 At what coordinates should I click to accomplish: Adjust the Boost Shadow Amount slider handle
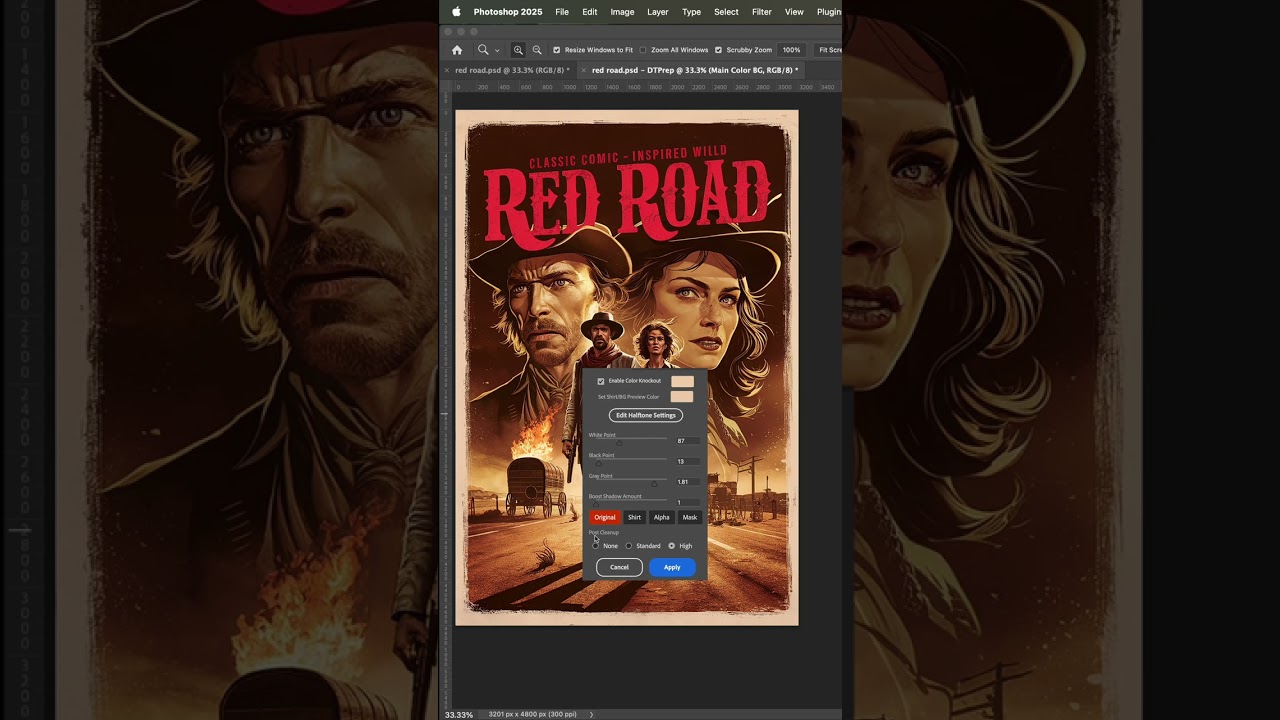coord(596,503)
